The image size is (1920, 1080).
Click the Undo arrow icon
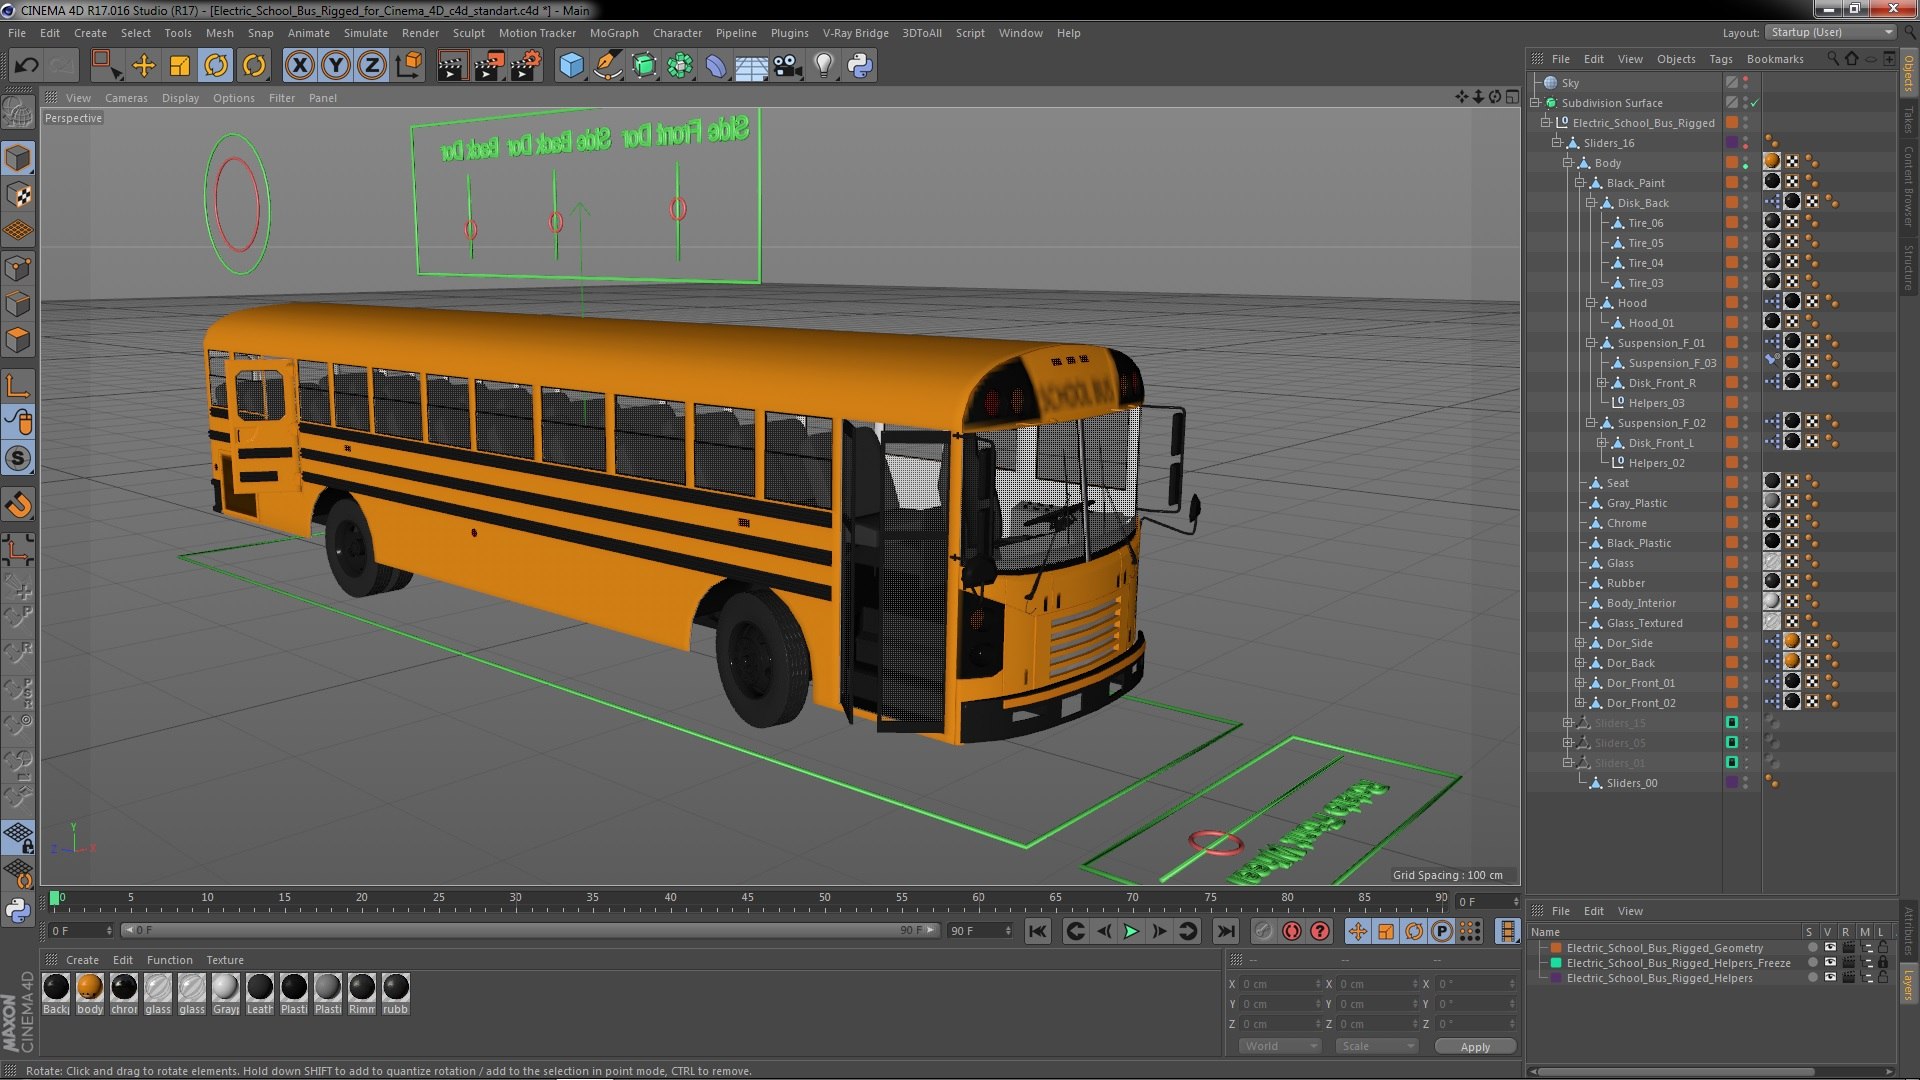[26, 66]
